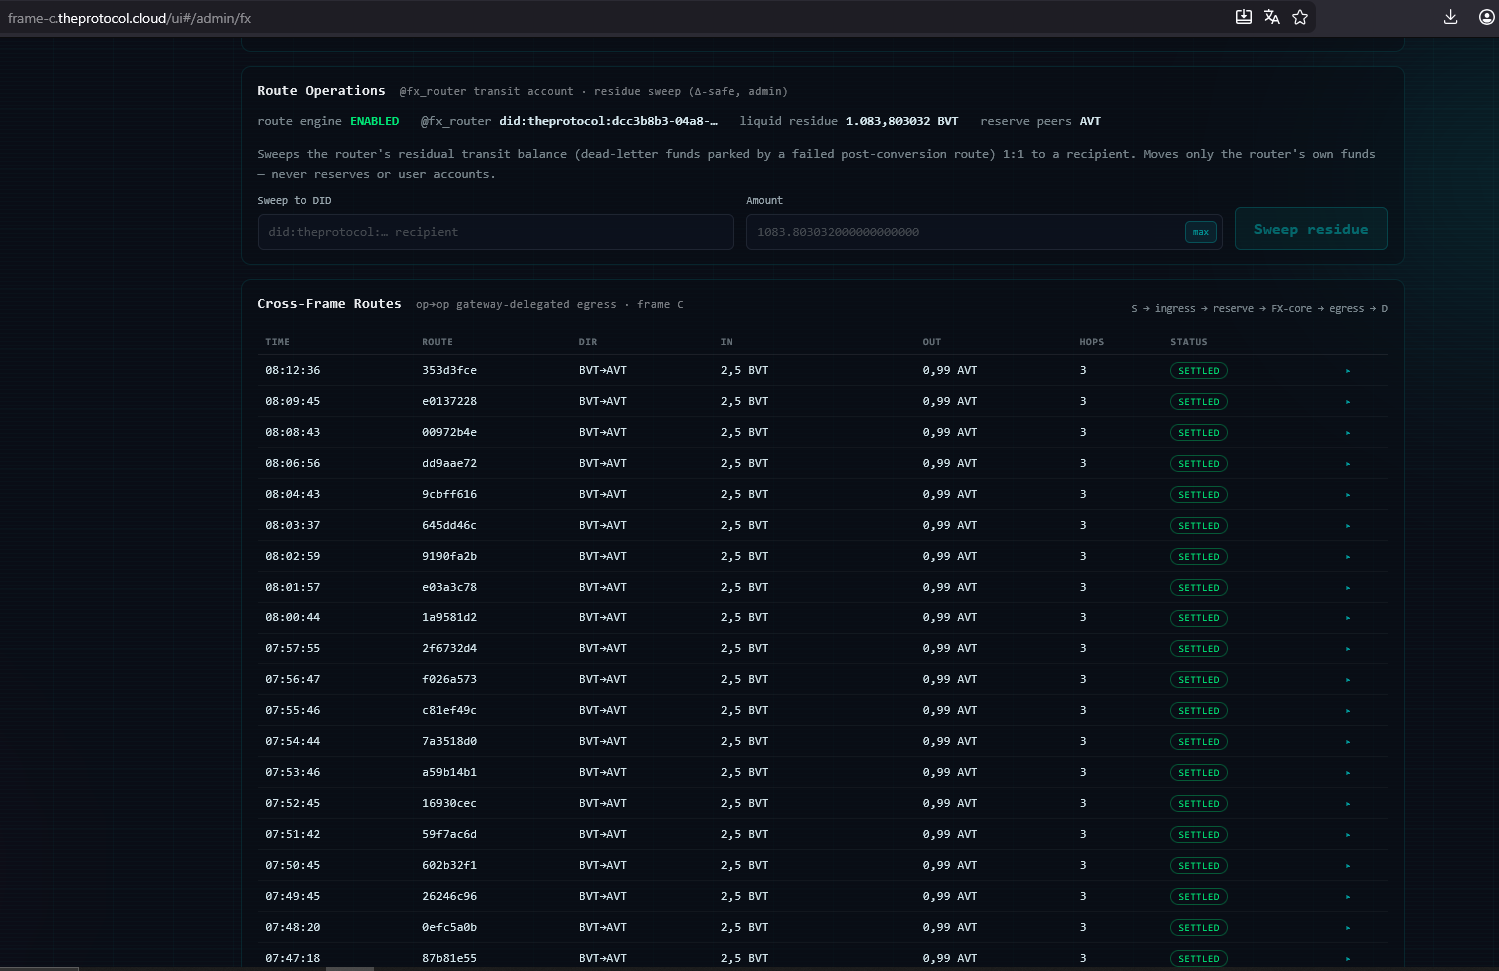Click route ID c81ef49c
The image size is (1499, 971).
pos(449,711)
